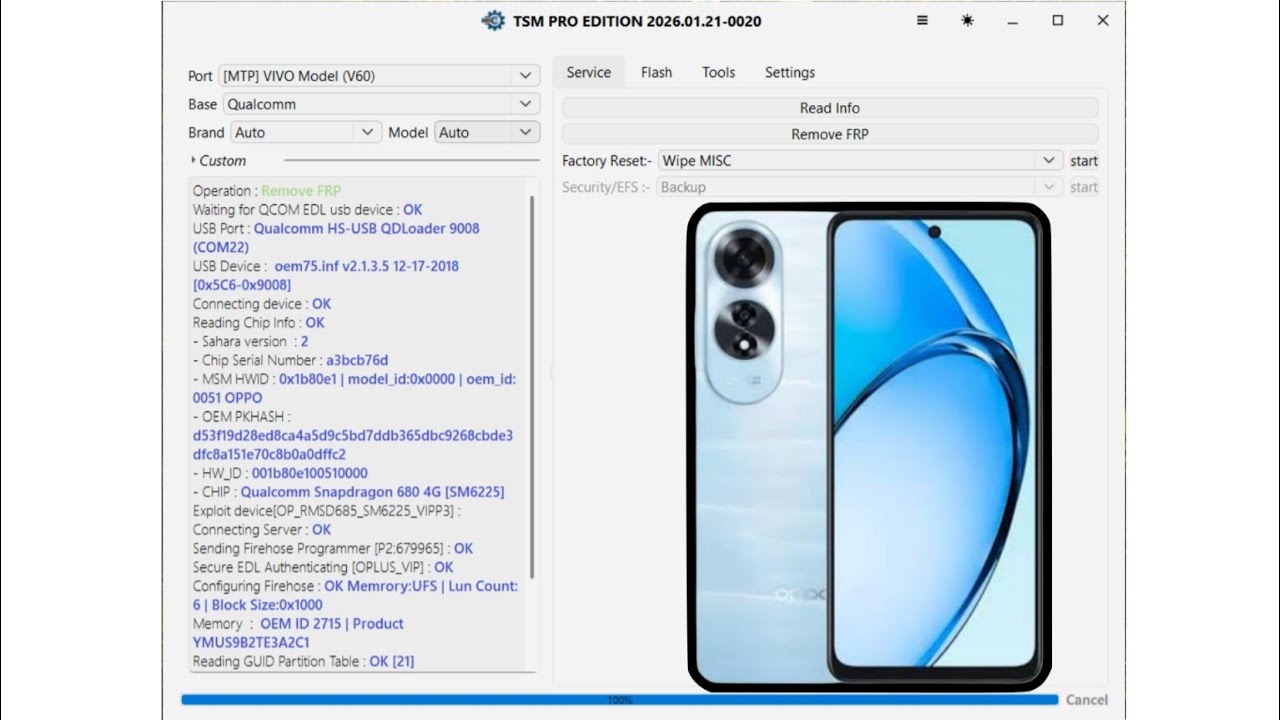
Task: Click 'Secure EDL Authenticating' log line
Action: (x=323, y=567)
